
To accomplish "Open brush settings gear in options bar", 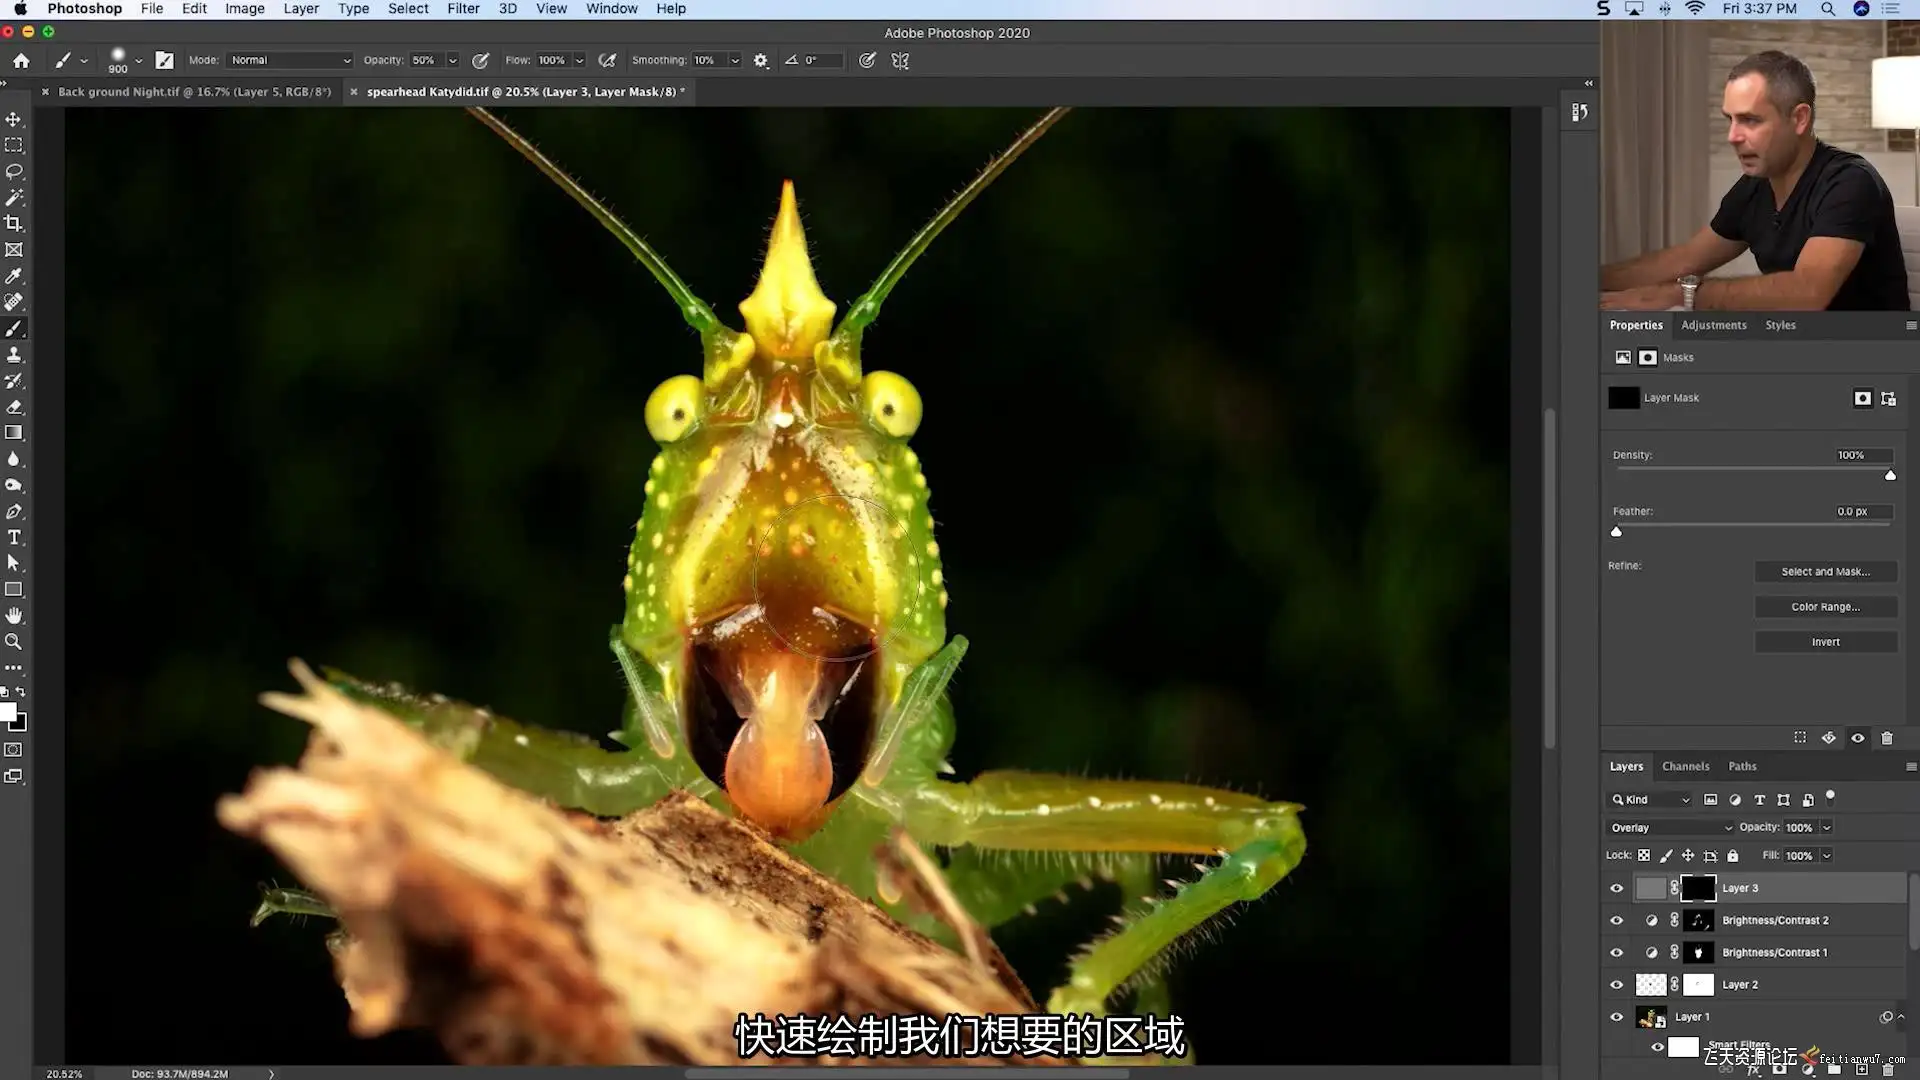I will point(760,60).
